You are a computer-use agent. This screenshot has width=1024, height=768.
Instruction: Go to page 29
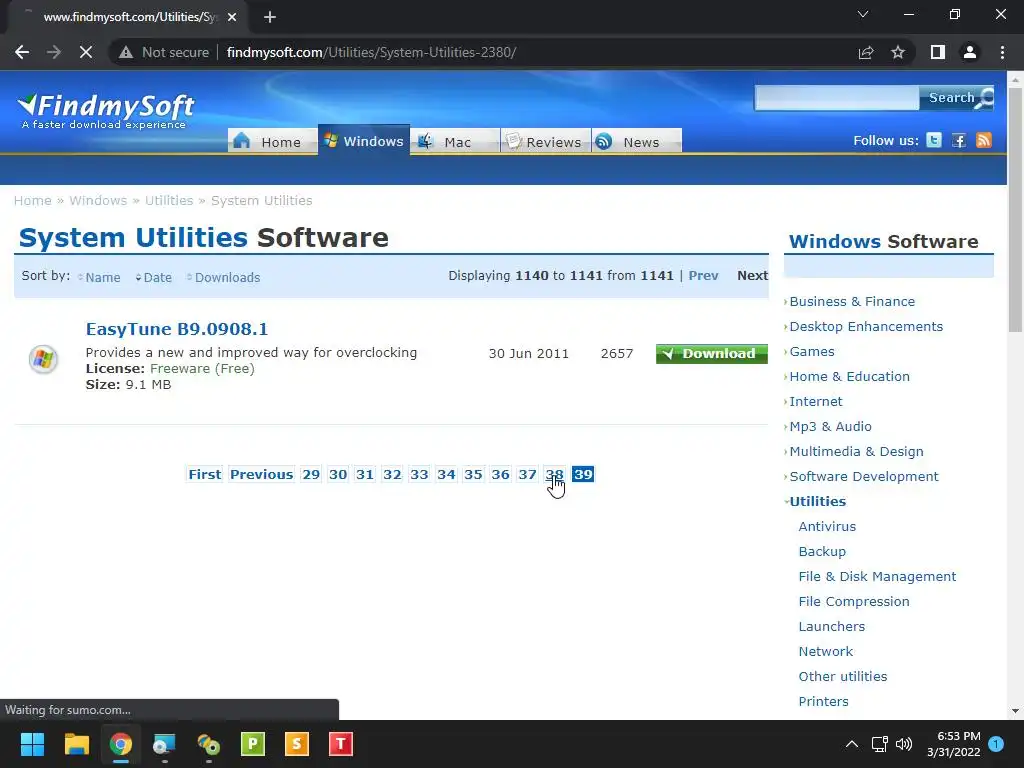(311, 474)
